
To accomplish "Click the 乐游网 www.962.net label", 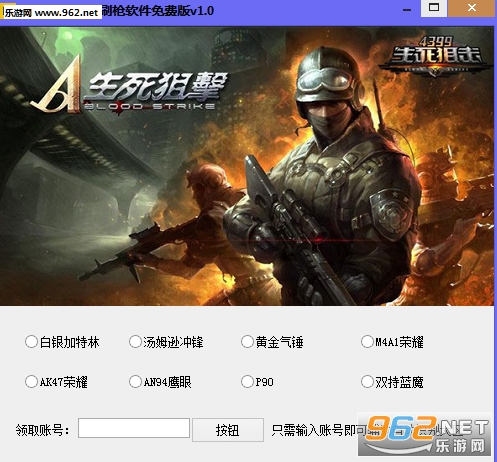I will click(51, 12).
